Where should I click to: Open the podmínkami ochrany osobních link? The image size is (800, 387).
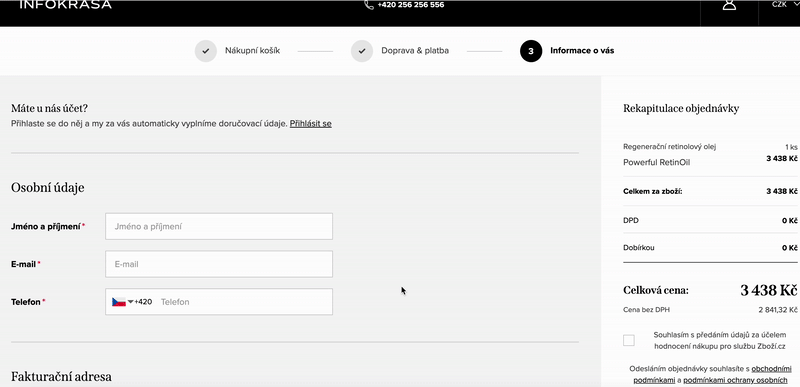(736, 380)
